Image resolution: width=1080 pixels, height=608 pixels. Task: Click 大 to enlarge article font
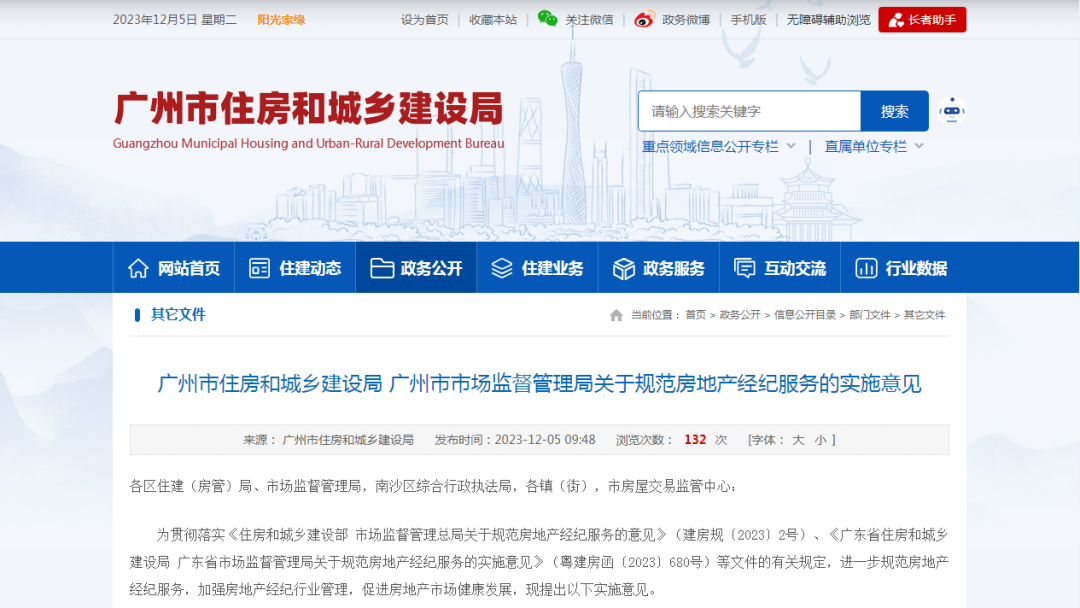798,440
